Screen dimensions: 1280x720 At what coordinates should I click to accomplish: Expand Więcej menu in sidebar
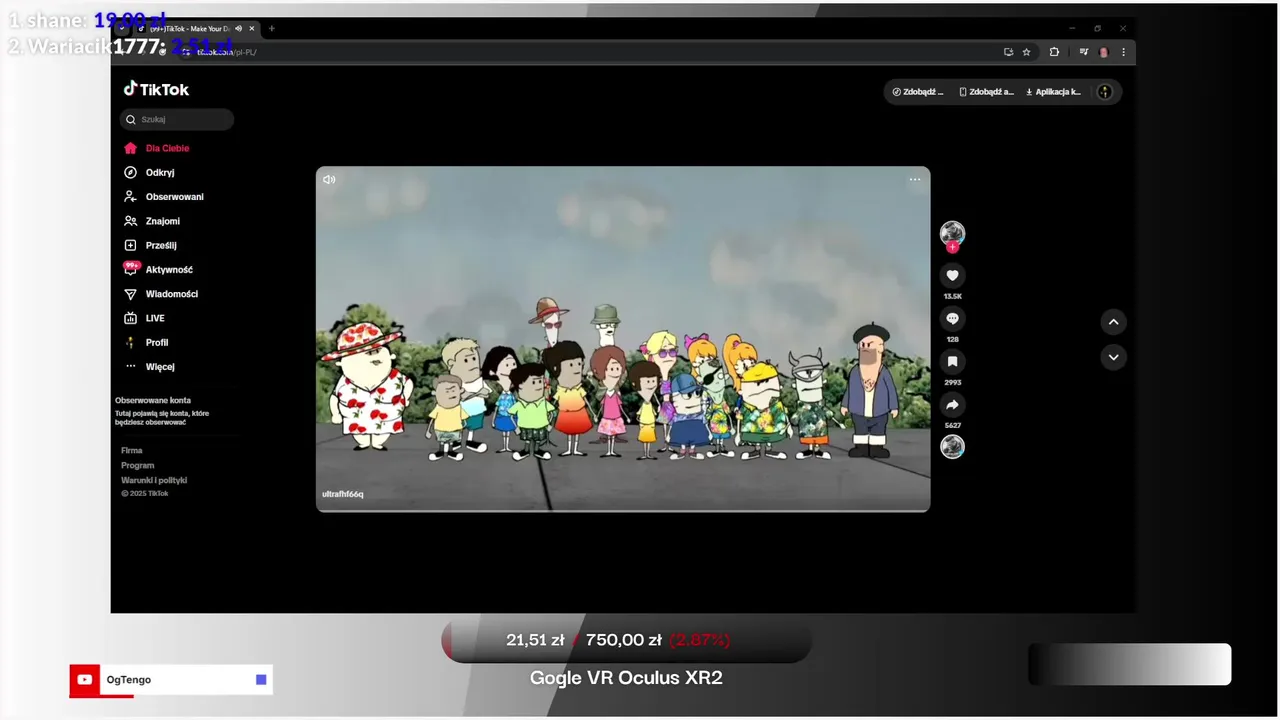coord(160,367)
